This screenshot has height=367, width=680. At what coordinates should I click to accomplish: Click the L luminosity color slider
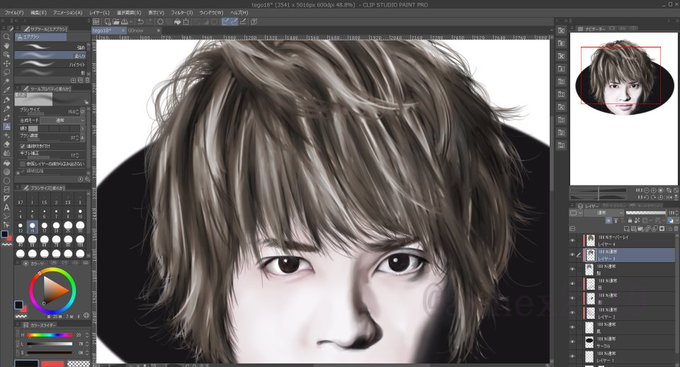click(x=49, y=344)
